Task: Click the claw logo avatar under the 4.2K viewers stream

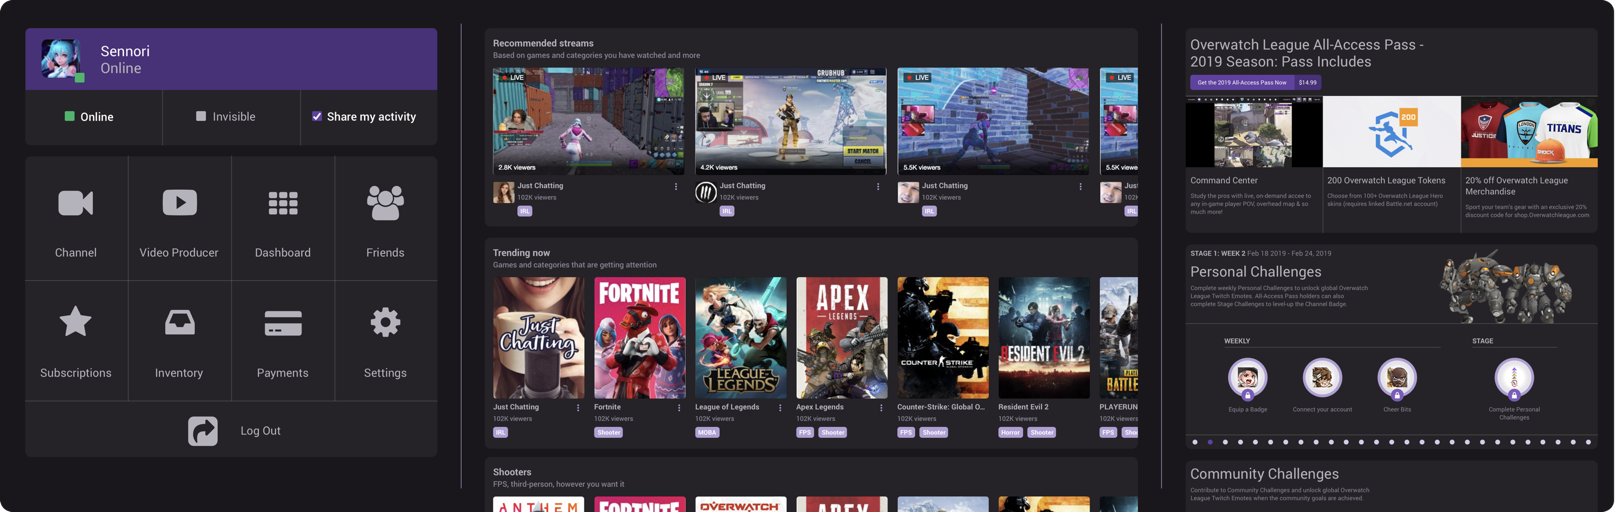Action: 706,192
